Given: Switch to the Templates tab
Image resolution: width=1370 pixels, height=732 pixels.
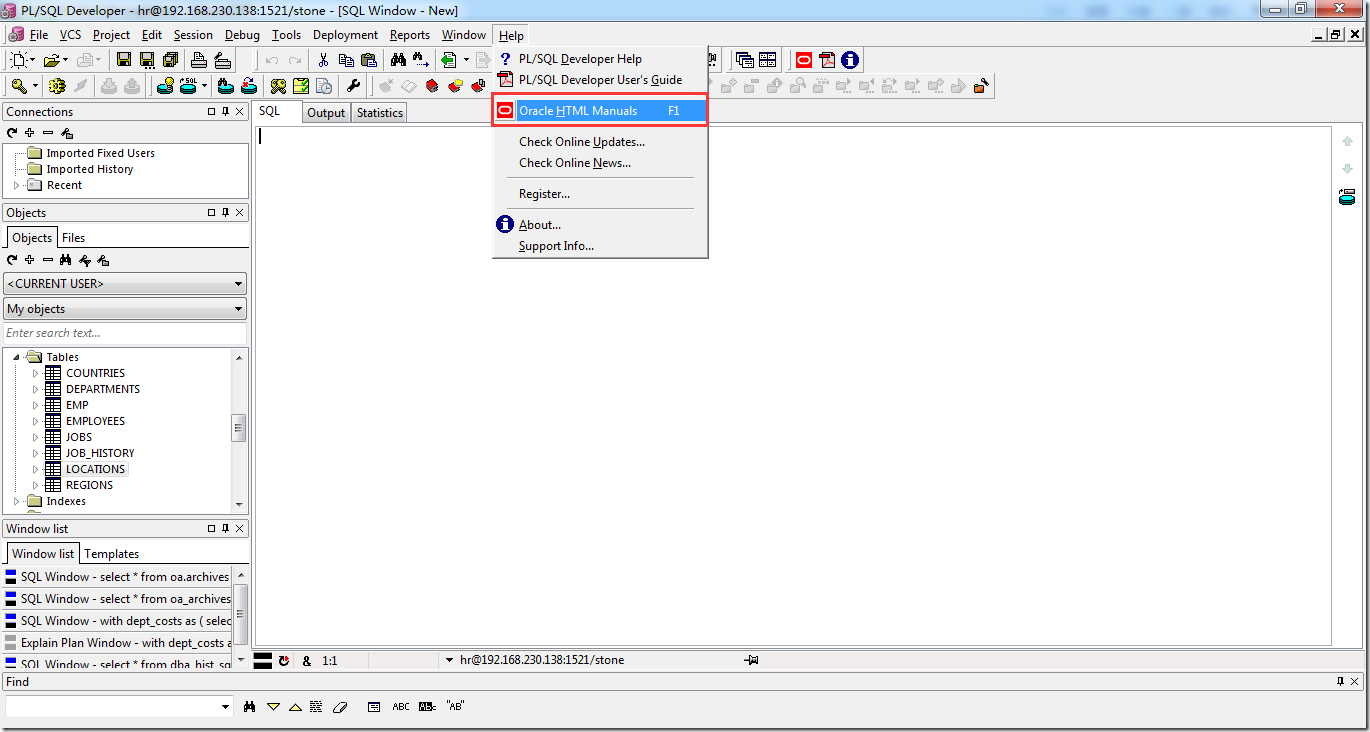Looking at the screenshot, I should 112,554.
